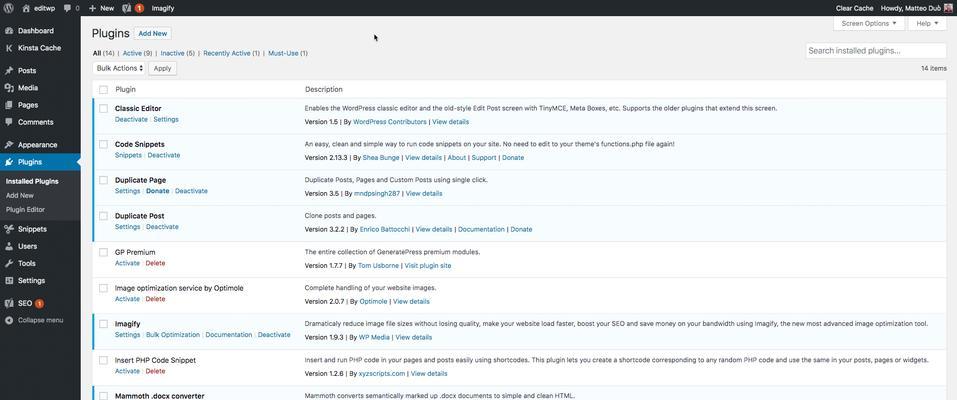This screenshot has height=400, width=957.
Task: Open Code Snippets' Snippets link
Action: (x=128, y=155)
